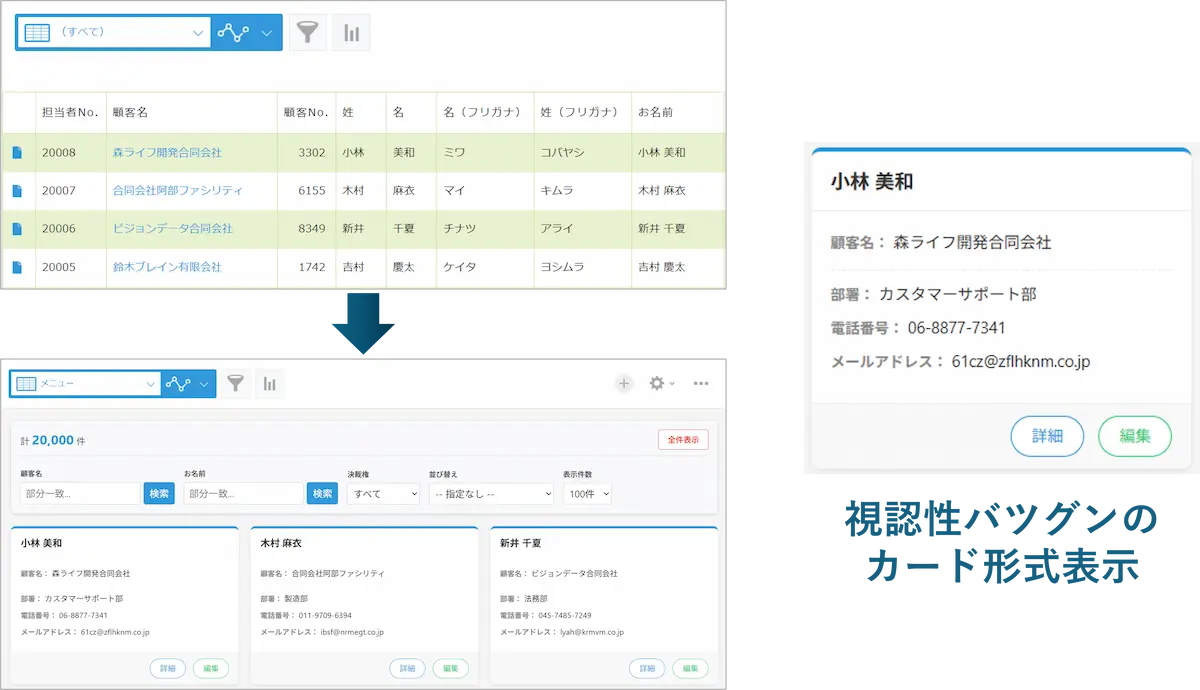The width and height of the screenshot is (1200, 690).
Task: Click the graph icon in the メニュー toolbar
Action: pos(269,383)
